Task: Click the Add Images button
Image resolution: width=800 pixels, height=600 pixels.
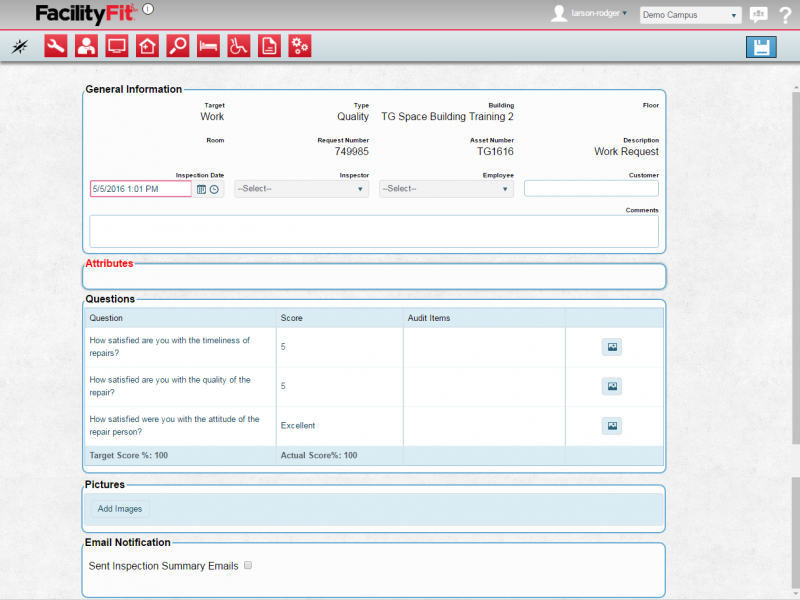Action: tap(119, 508)
